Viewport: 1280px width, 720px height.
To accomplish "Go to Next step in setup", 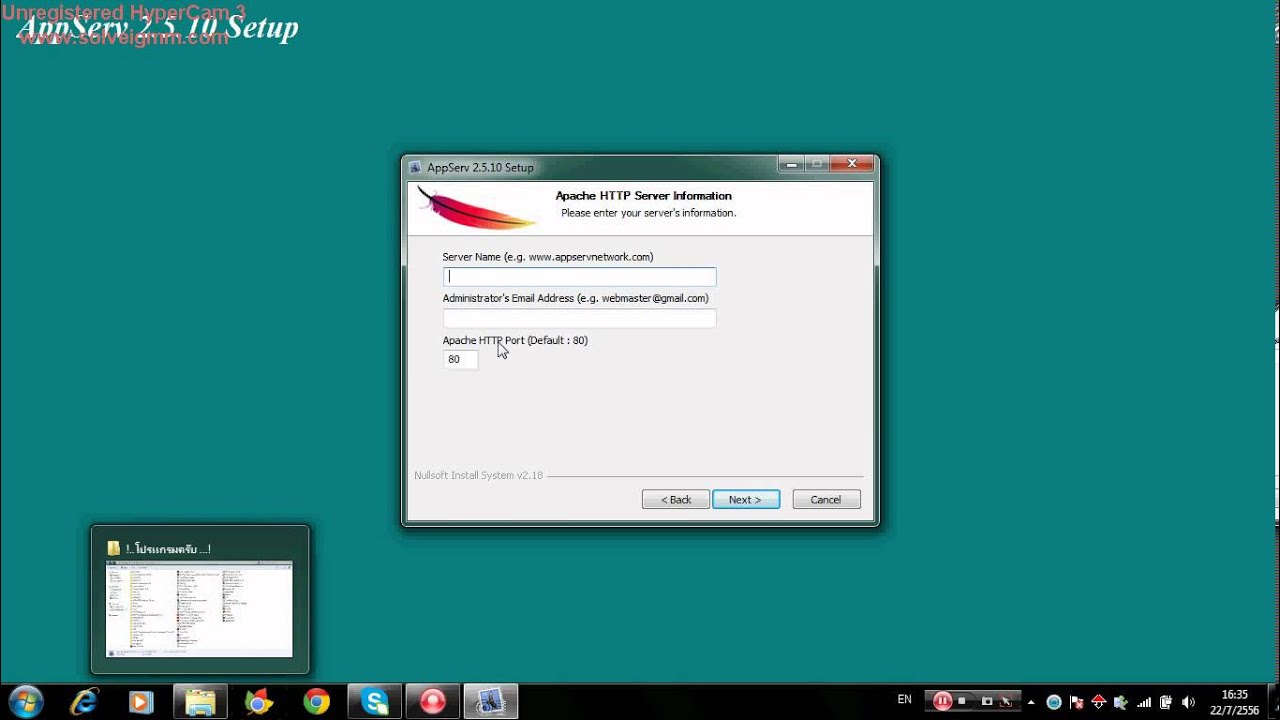I will click(x=746, y=499).
